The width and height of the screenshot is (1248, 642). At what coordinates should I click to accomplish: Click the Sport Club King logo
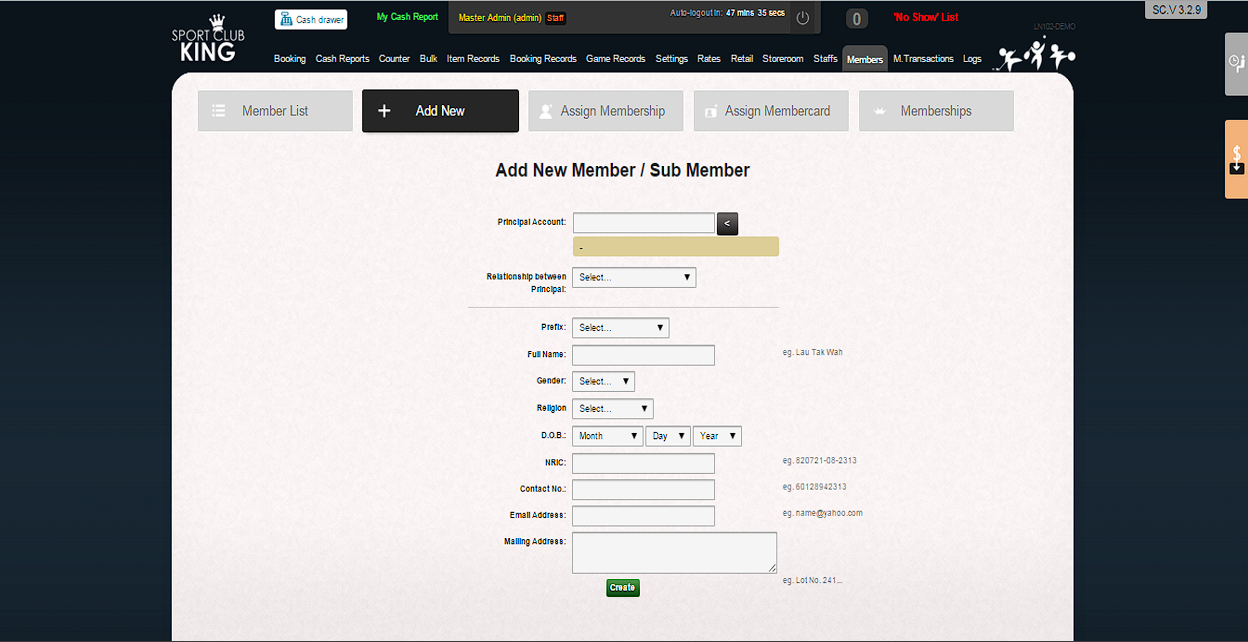click(208, 40)
